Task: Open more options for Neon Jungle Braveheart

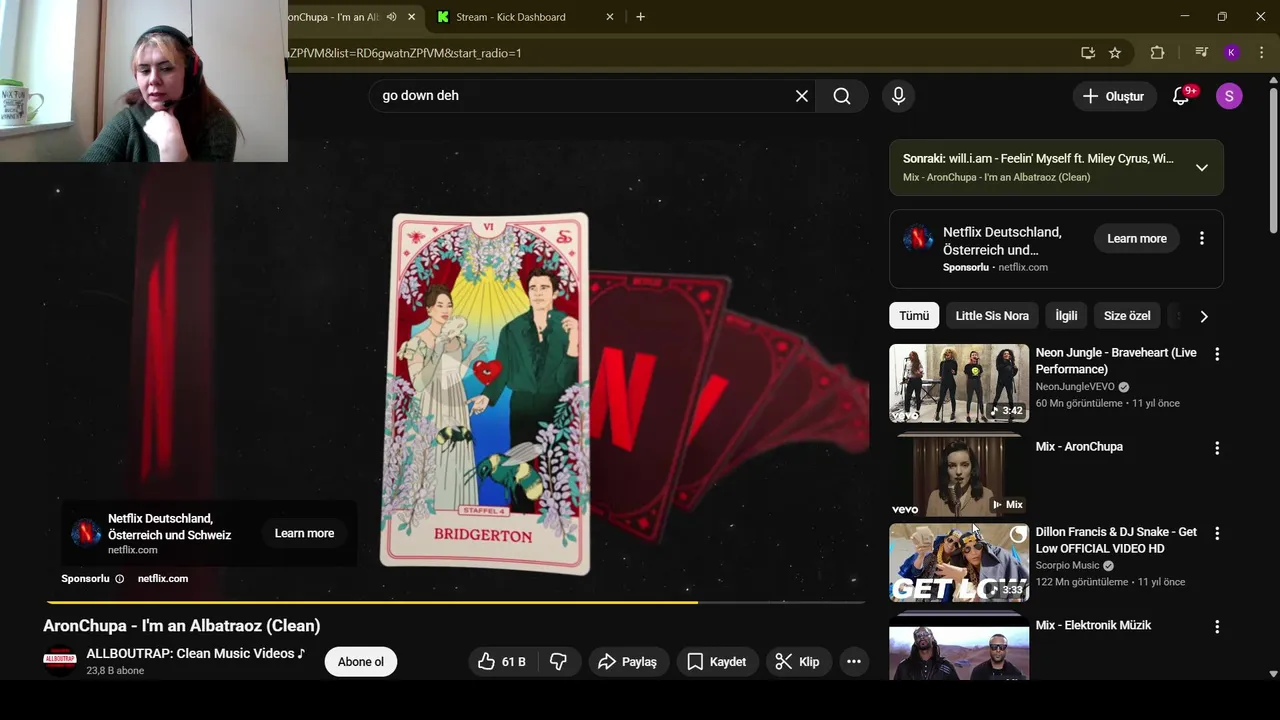Action: pyautogui.click(x=1217, y=354)
